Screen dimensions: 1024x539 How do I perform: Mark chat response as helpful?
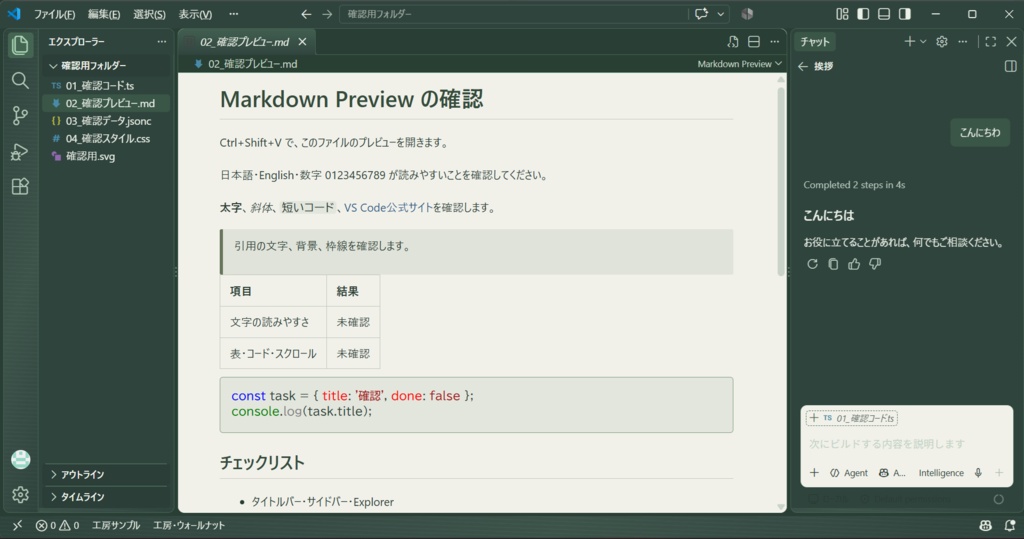tap(854, 264)
